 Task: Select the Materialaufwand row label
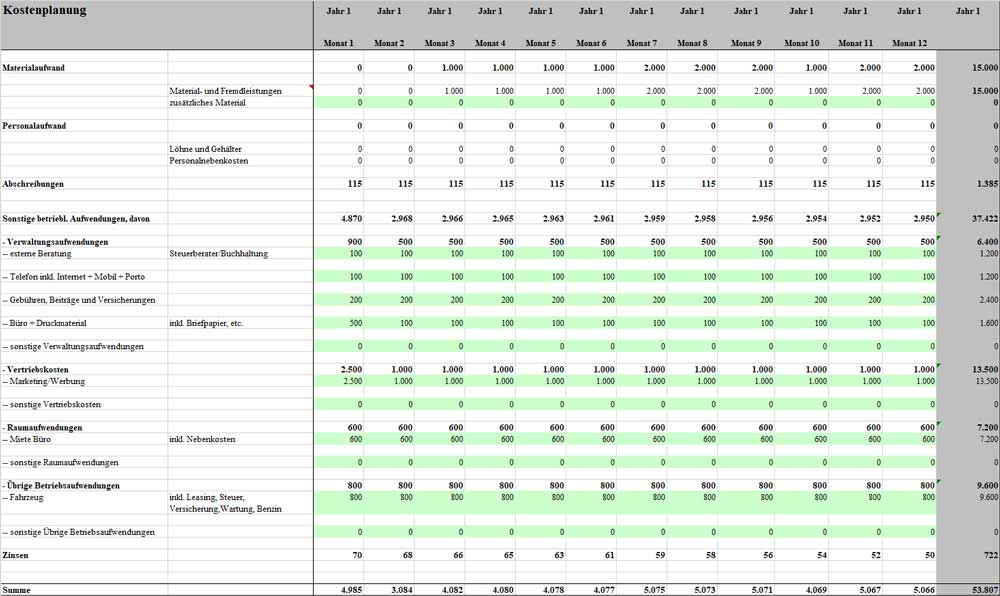coord(34,68)
